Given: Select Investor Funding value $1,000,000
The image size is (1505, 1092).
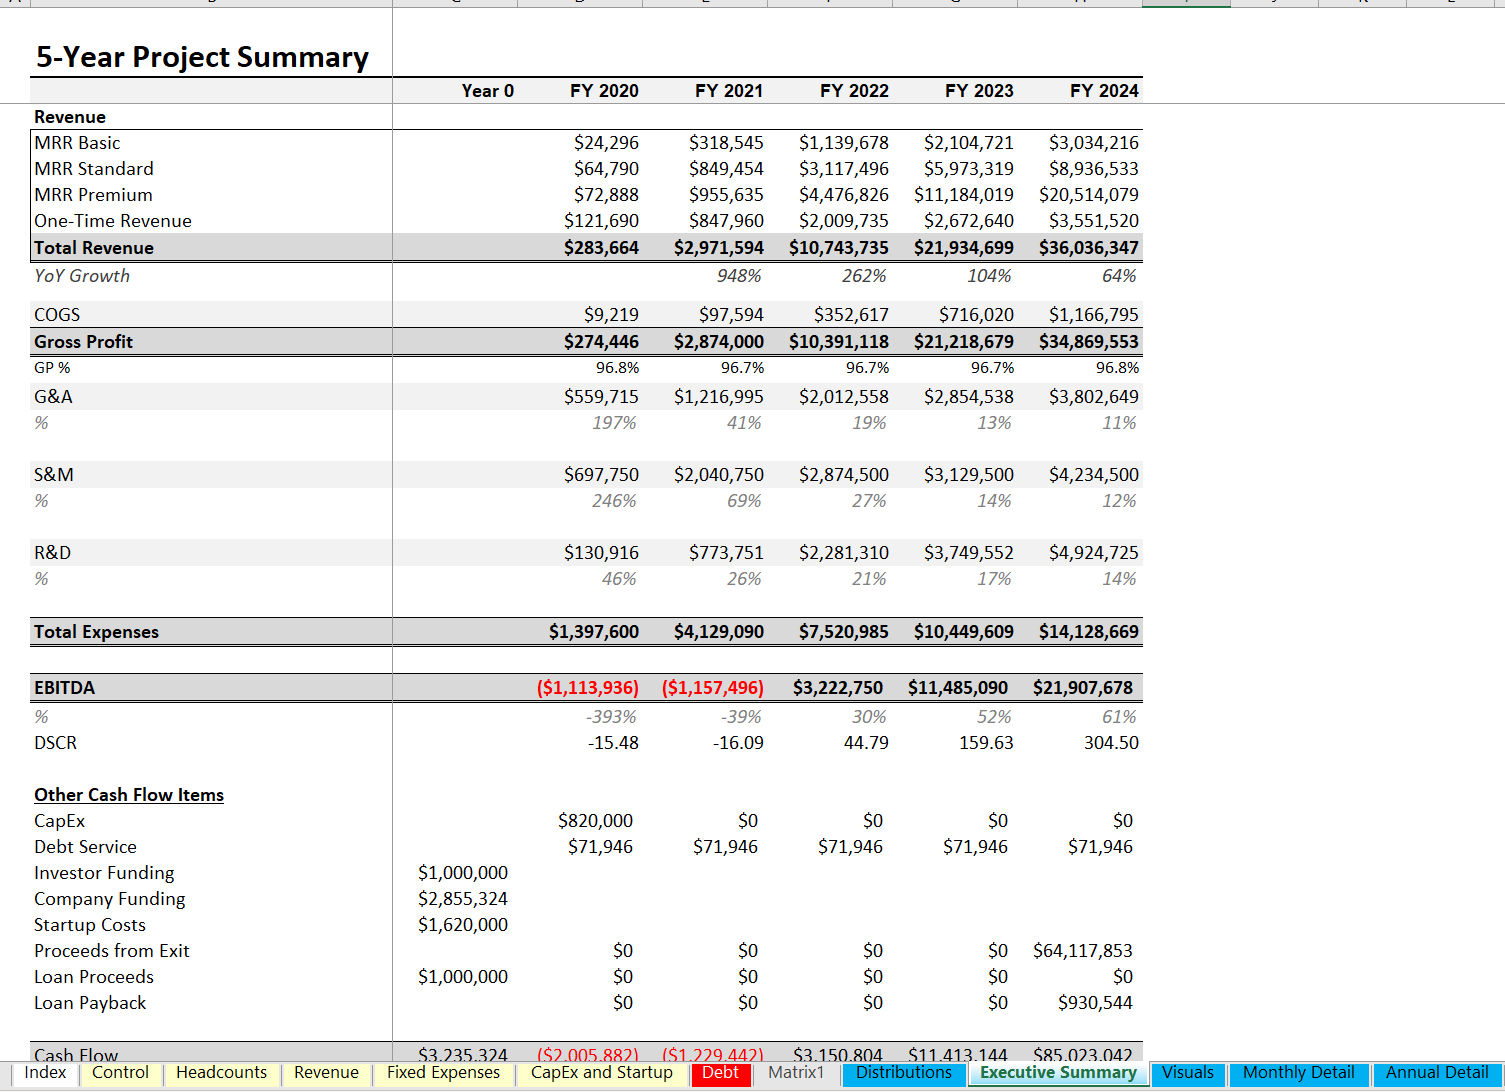Looking at the screenshot, I should (x=463, y=873).
